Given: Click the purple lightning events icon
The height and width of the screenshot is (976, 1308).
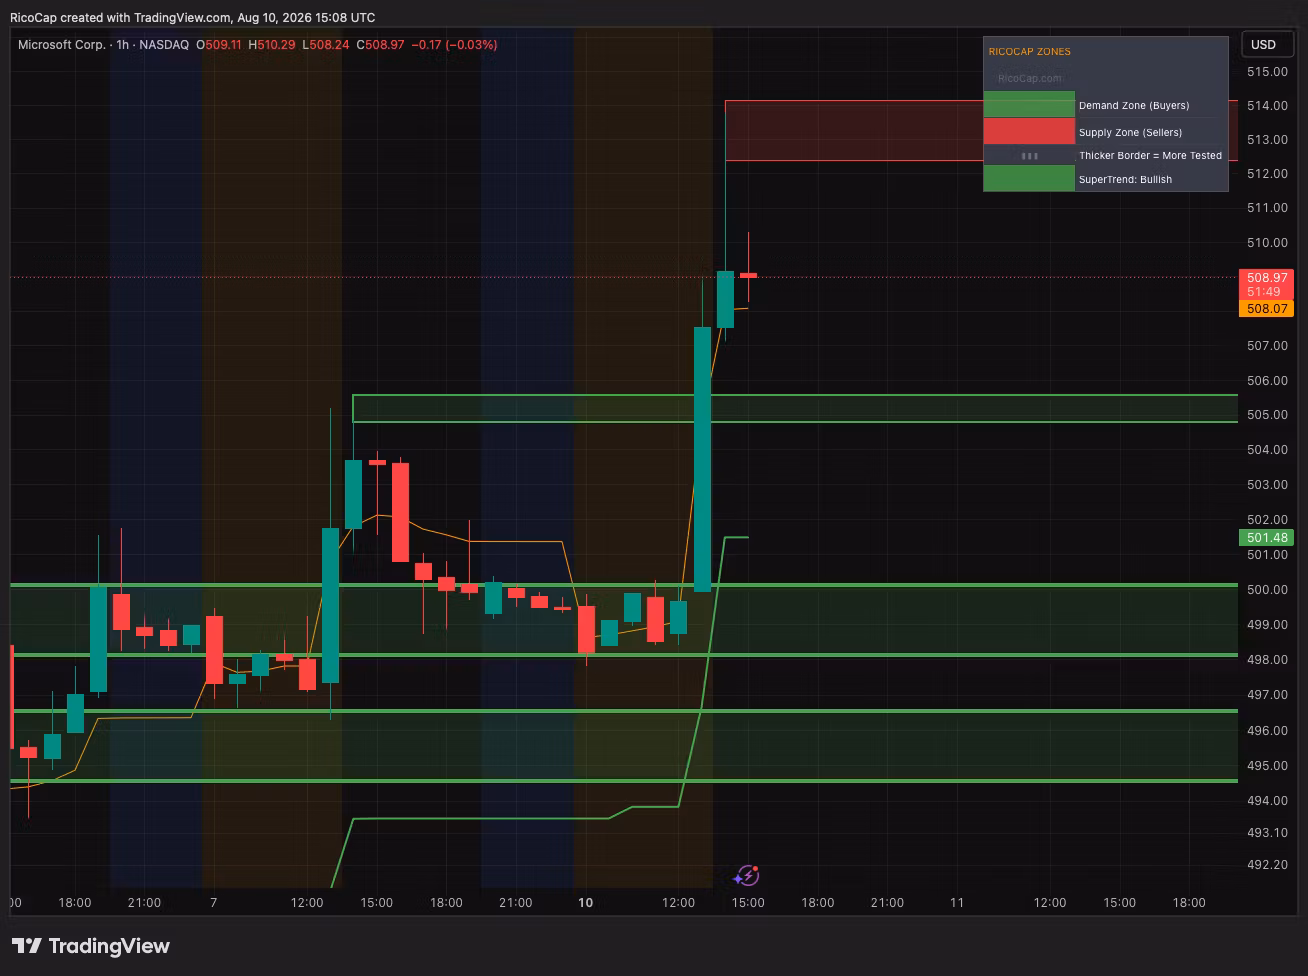Looking at the screenshot, I should click(747, 877).
